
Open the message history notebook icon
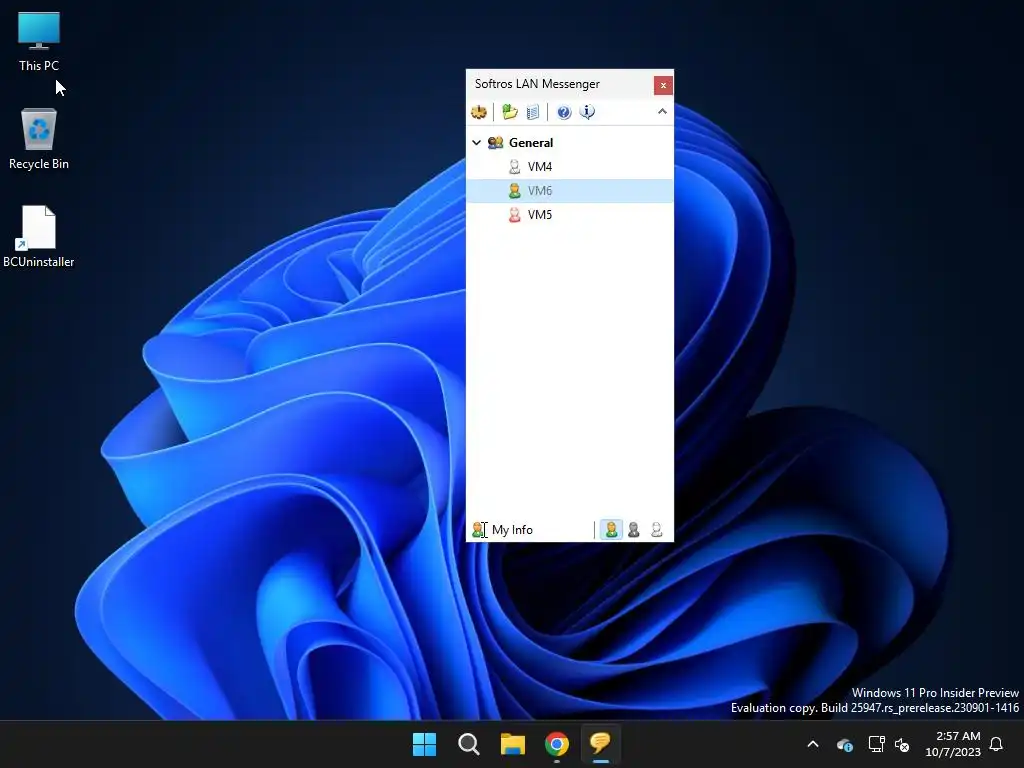click(x=533, y=112)
